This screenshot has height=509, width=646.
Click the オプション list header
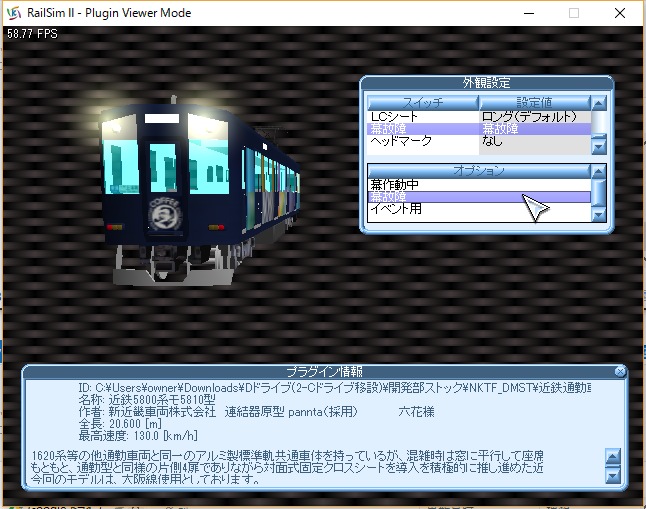click(479, 171)
